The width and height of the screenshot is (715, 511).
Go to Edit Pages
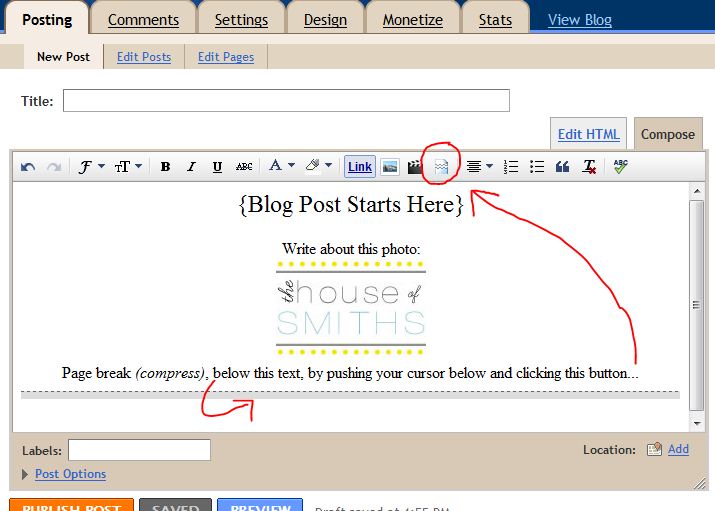click(x=226, y=57)
